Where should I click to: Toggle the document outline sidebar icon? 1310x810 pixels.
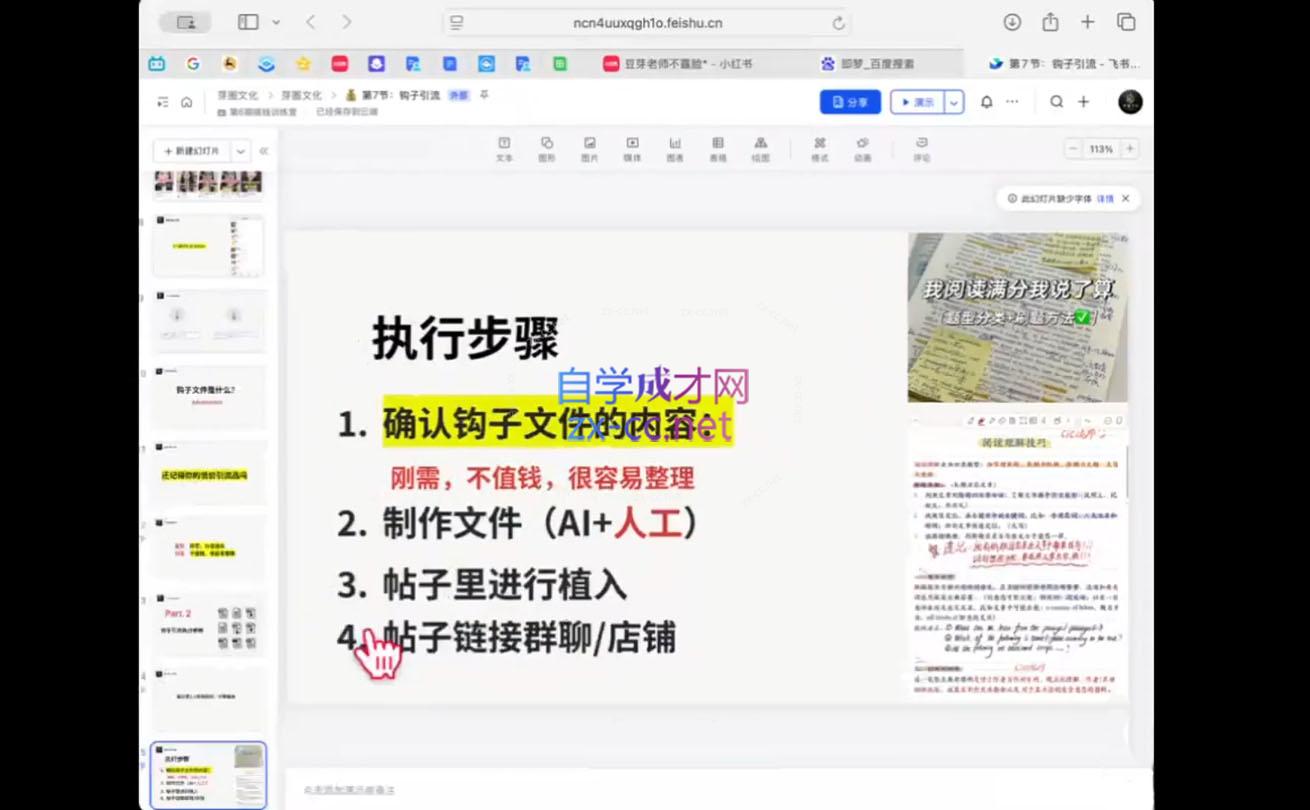pos(163,102)
